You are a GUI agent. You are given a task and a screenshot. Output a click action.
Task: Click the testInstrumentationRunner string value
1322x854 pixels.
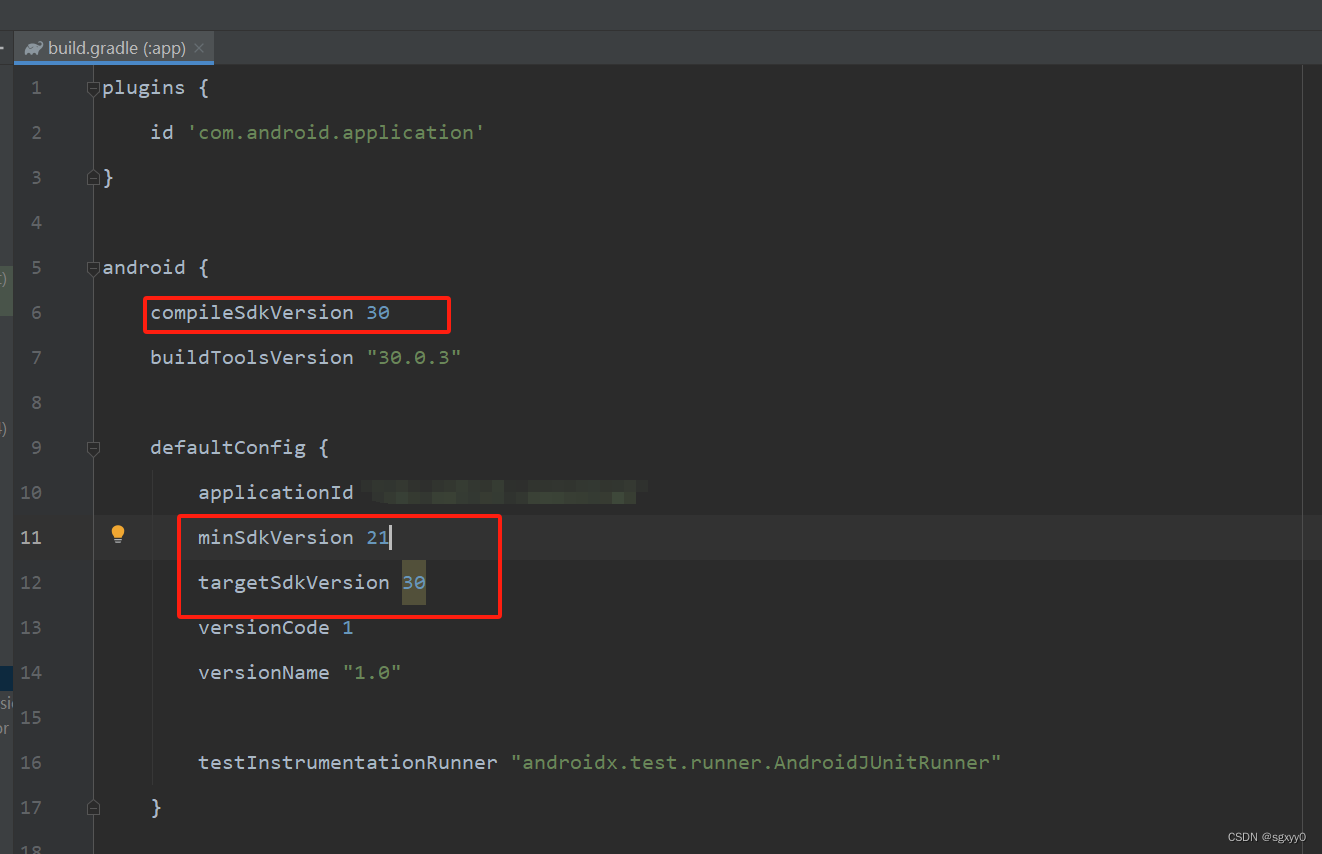pyautogui.click(x=757, y=762)
